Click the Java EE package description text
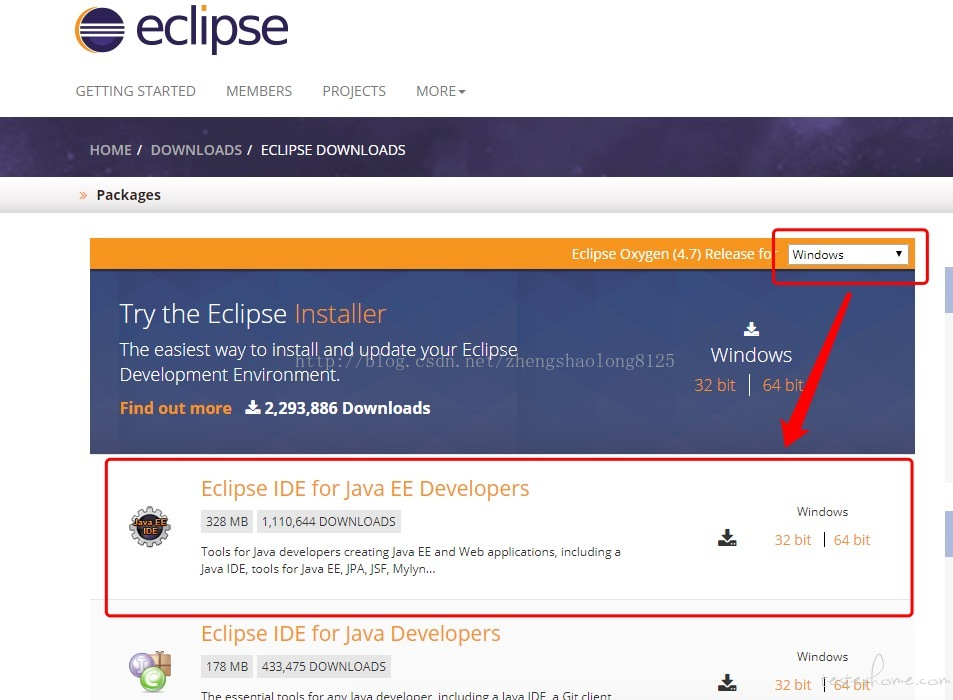The height and width of the screenshot is (700, 953). [x=411, y=560]
